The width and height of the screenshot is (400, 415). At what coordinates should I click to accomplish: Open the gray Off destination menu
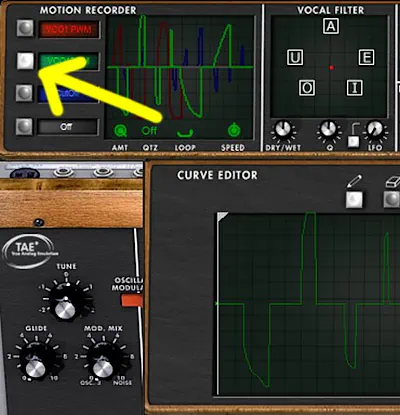(68, 127)
